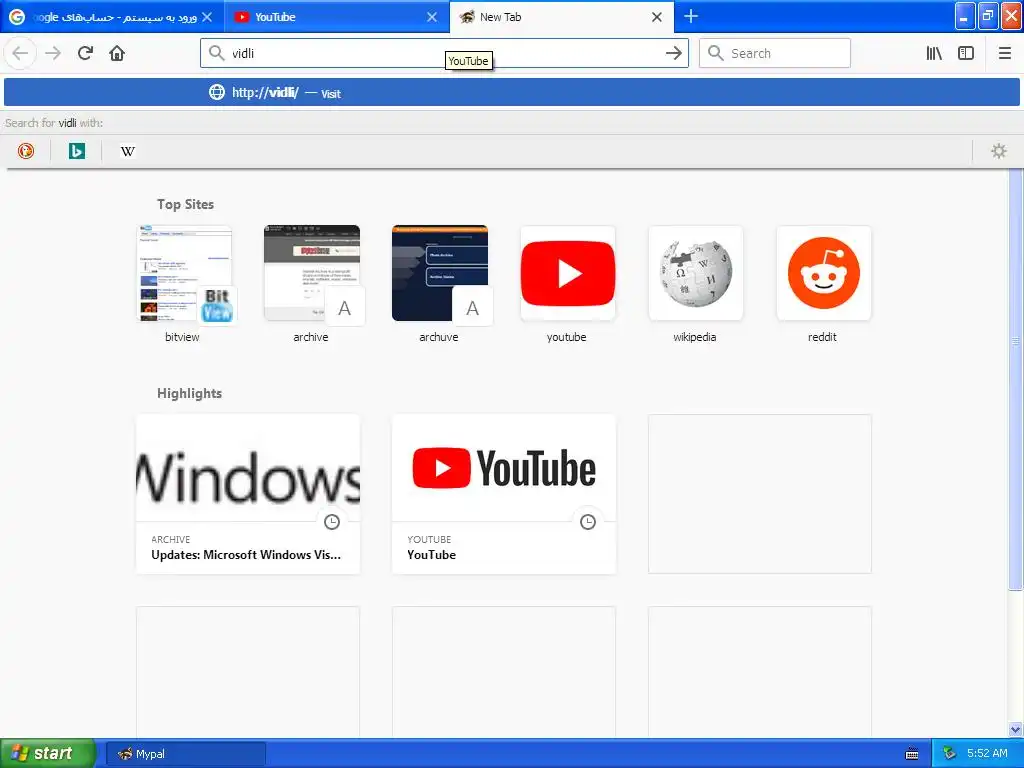Visit http://vidli/ suggestion
This screenshot has width=1024, height=768.
coord(511,92)
